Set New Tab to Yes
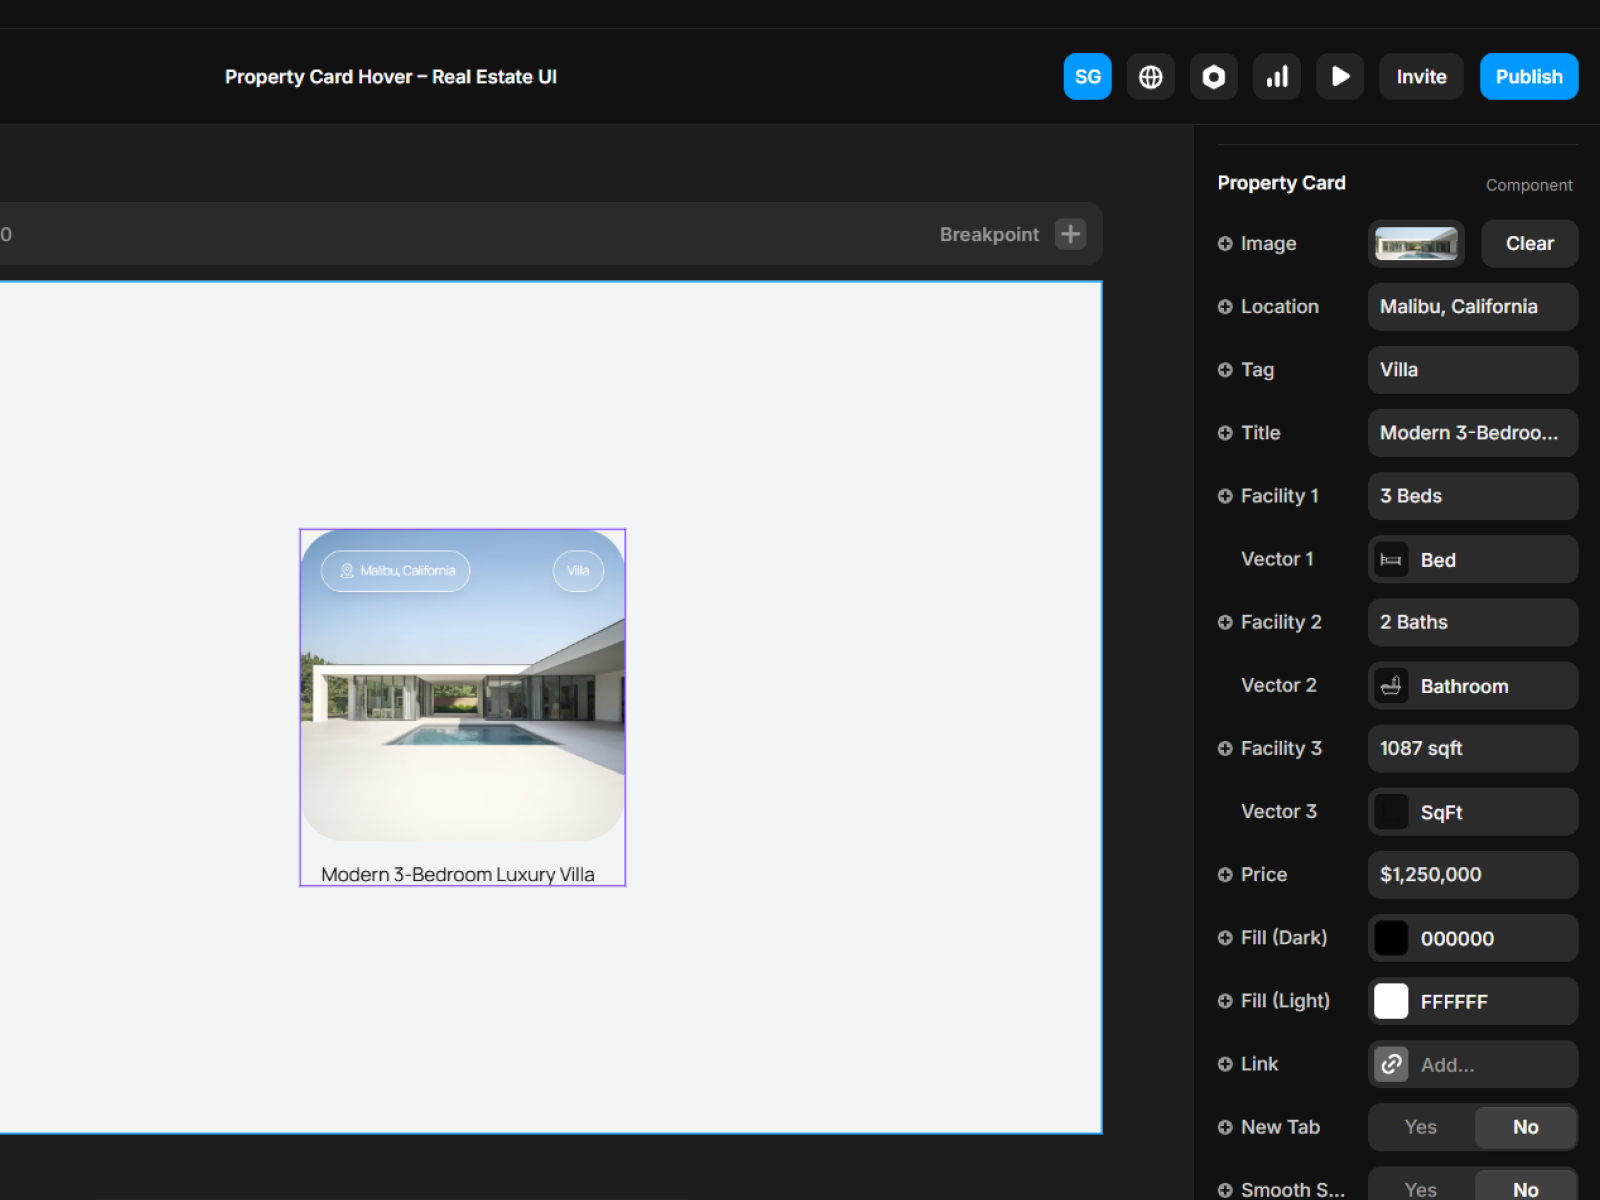The width and height of the screenshot is (1600, 1200). point(1420,1127)
